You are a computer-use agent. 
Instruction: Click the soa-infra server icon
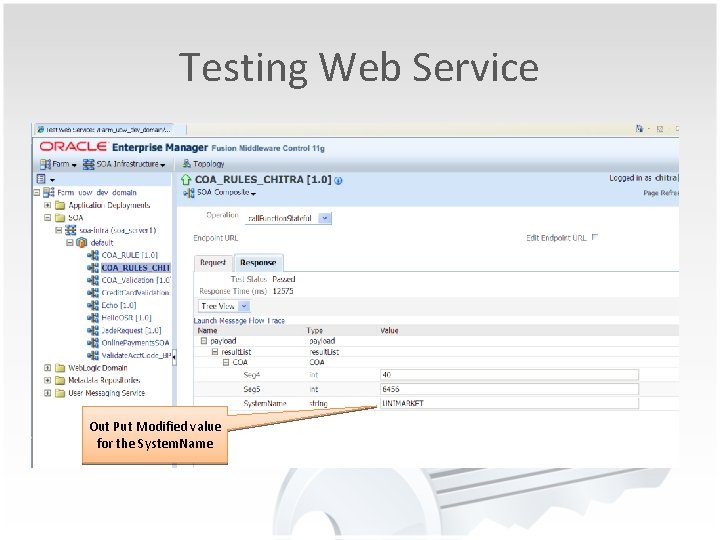71,230
